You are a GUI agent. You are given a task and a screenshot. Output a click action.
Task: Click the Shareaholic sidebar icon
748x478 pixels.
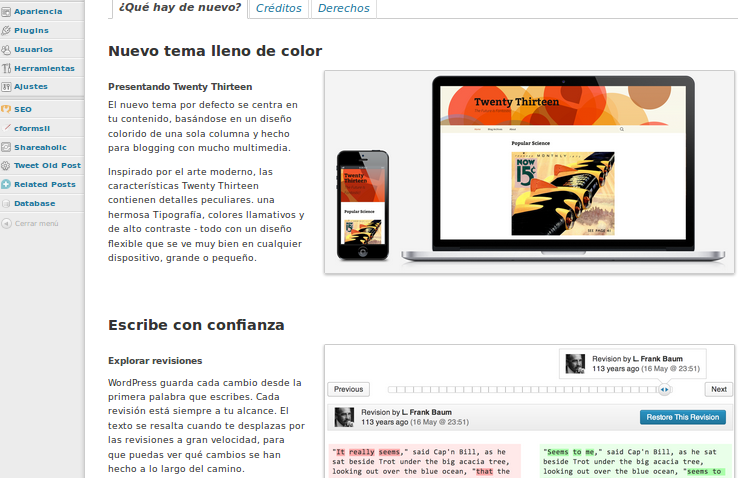[x=6, y=147]
